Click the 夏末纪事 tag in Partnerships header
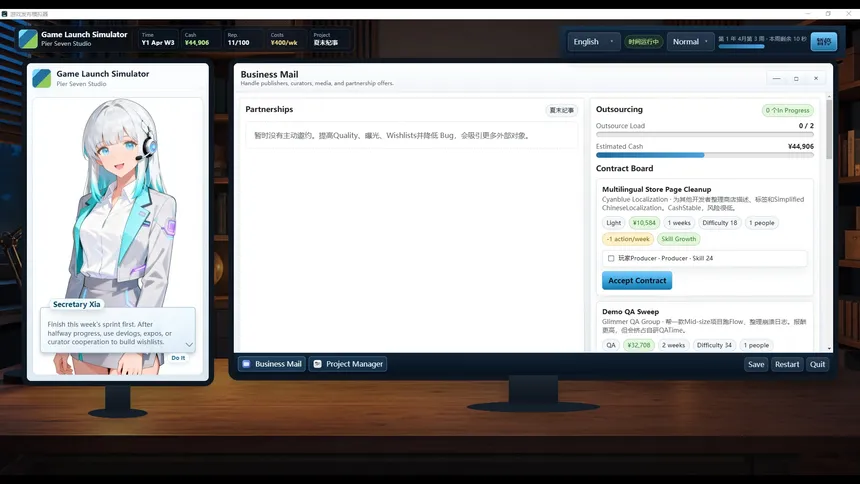This screenshot has height=484, width=860. (562, 110)
